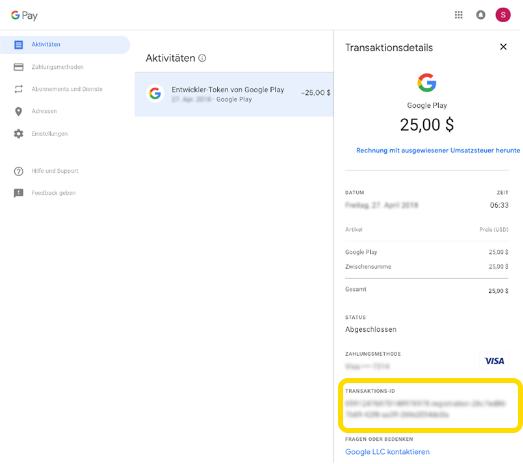The height and width of the screenshot is (464, 523).
Task: Open the notifications bell
Action: click(x=480, y=15)
